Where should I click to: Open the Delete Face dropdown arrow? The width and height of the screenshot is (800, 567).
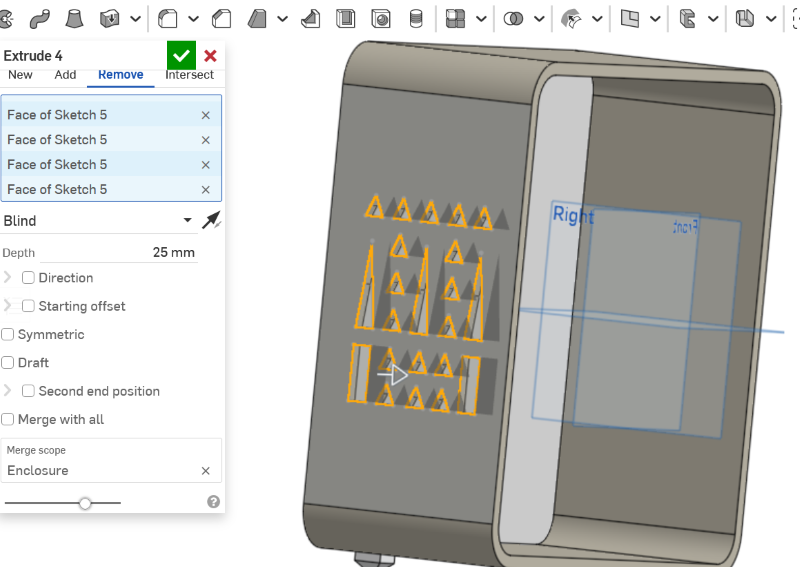coord(714,19)
